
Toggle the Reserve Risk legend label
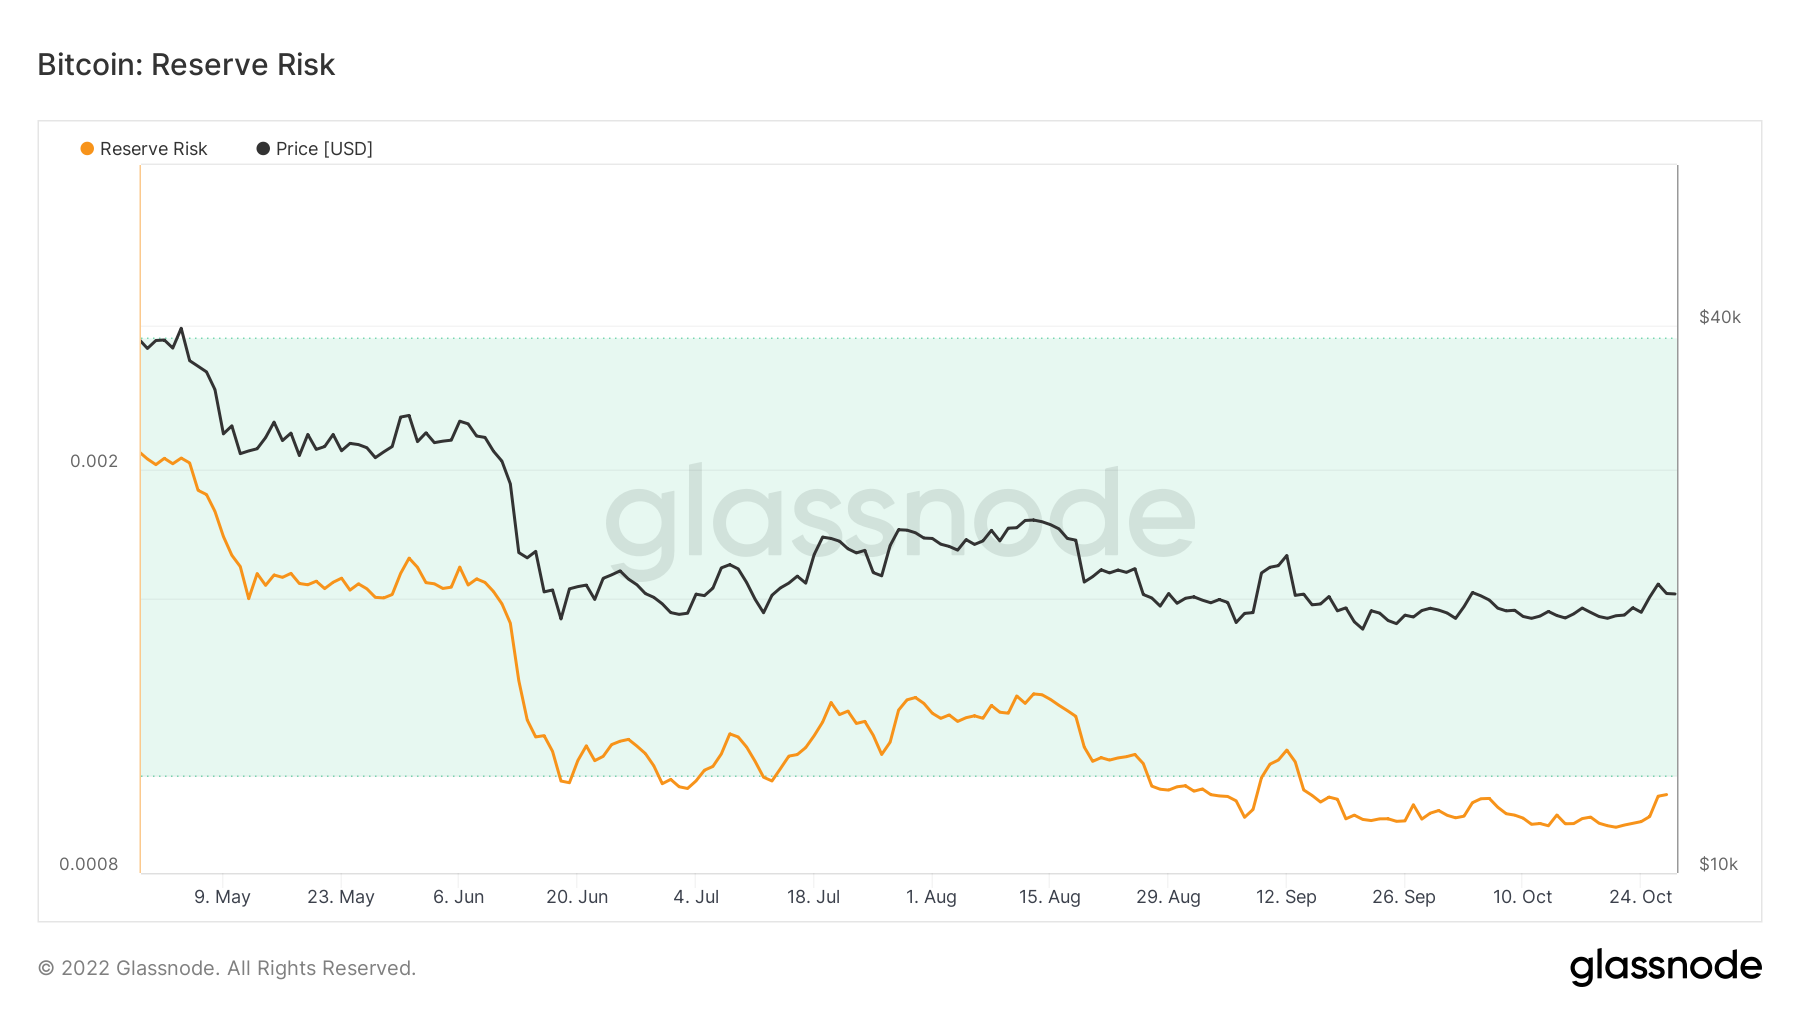click(x=153, y=149)
